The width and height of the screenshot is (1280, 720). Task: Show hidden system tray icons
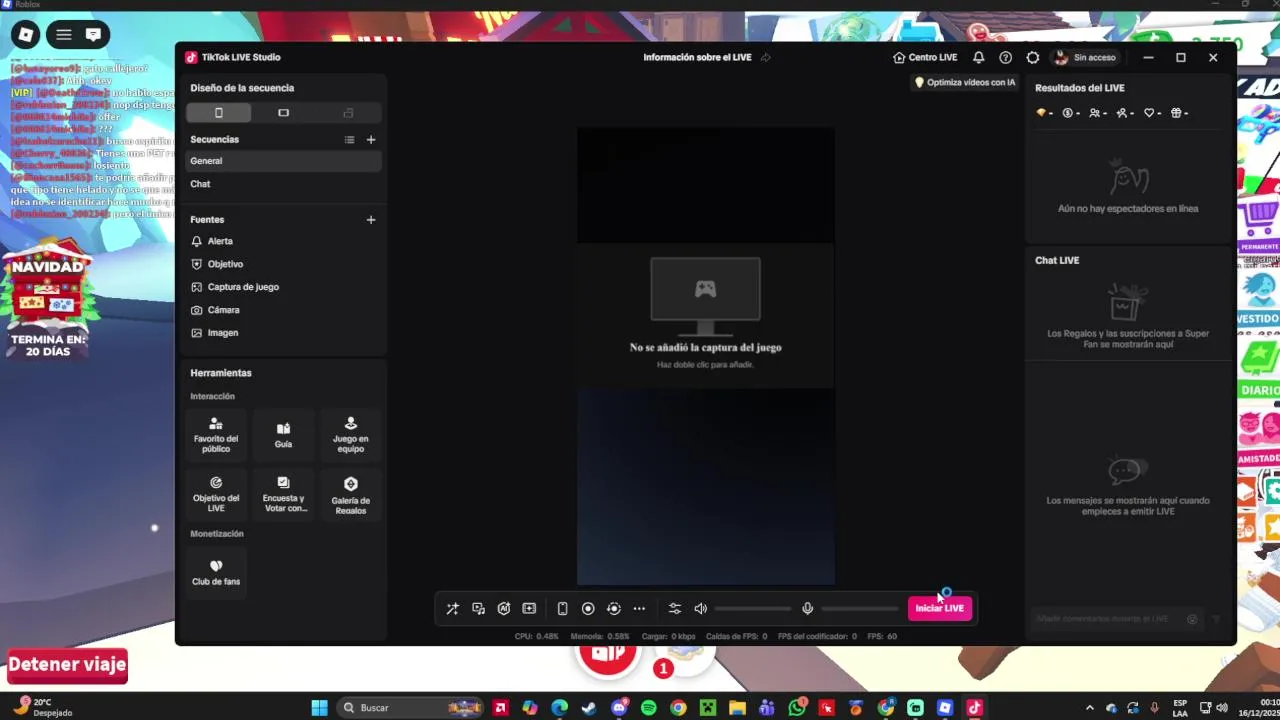1090,708
